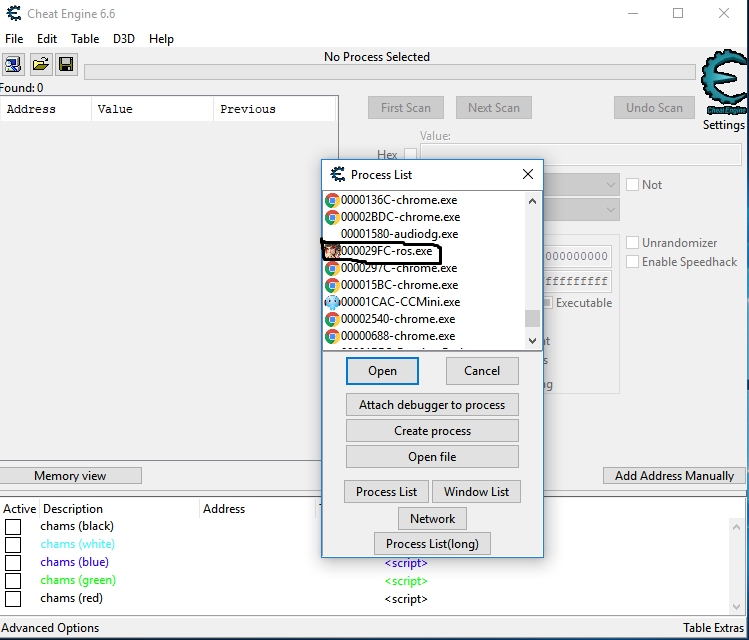
Task: Open the File menu
Action: pyautogui.click(x=14, y=39)
